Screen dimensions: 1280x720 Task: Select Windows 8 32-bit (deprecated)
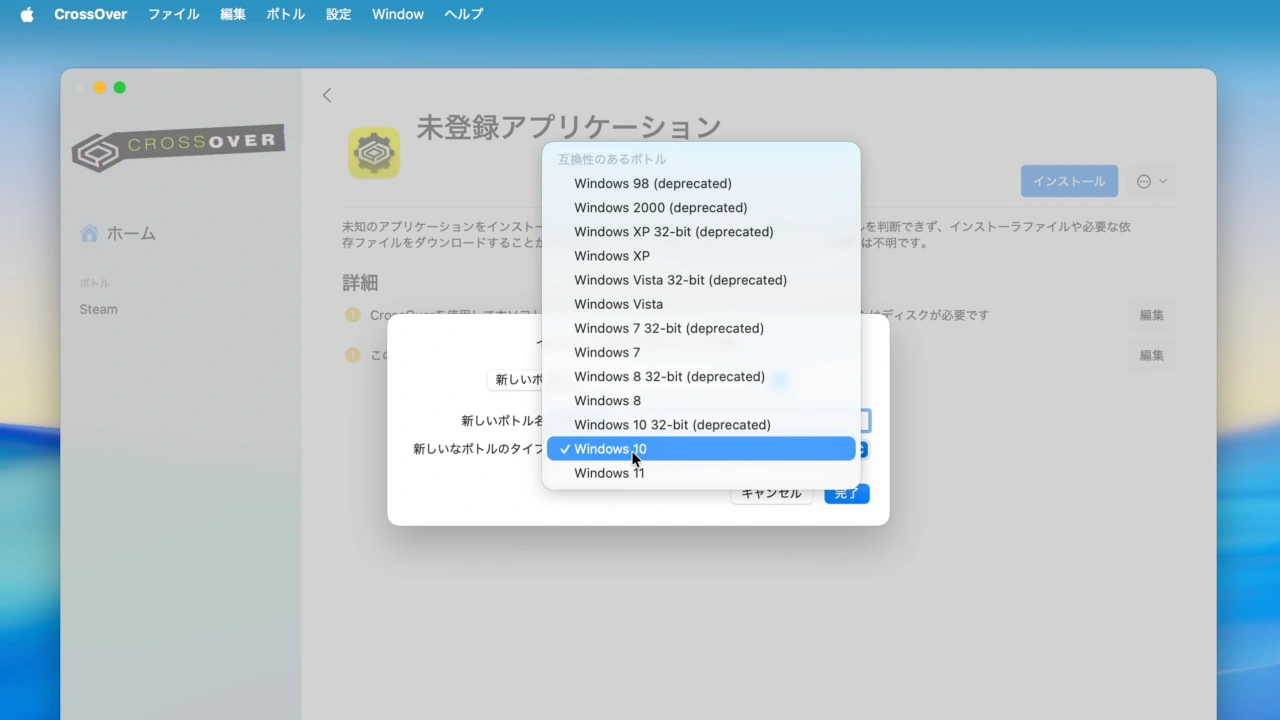701,377
